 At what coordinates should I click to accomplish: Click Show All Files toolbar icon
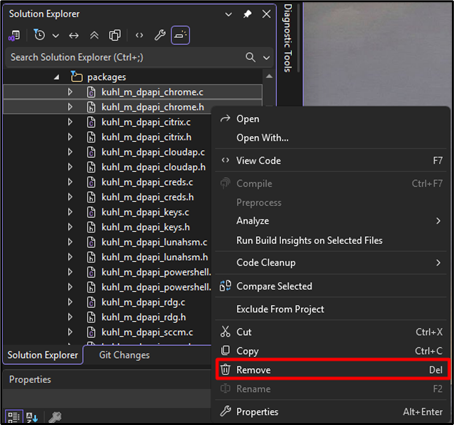(x=115, y=35)
